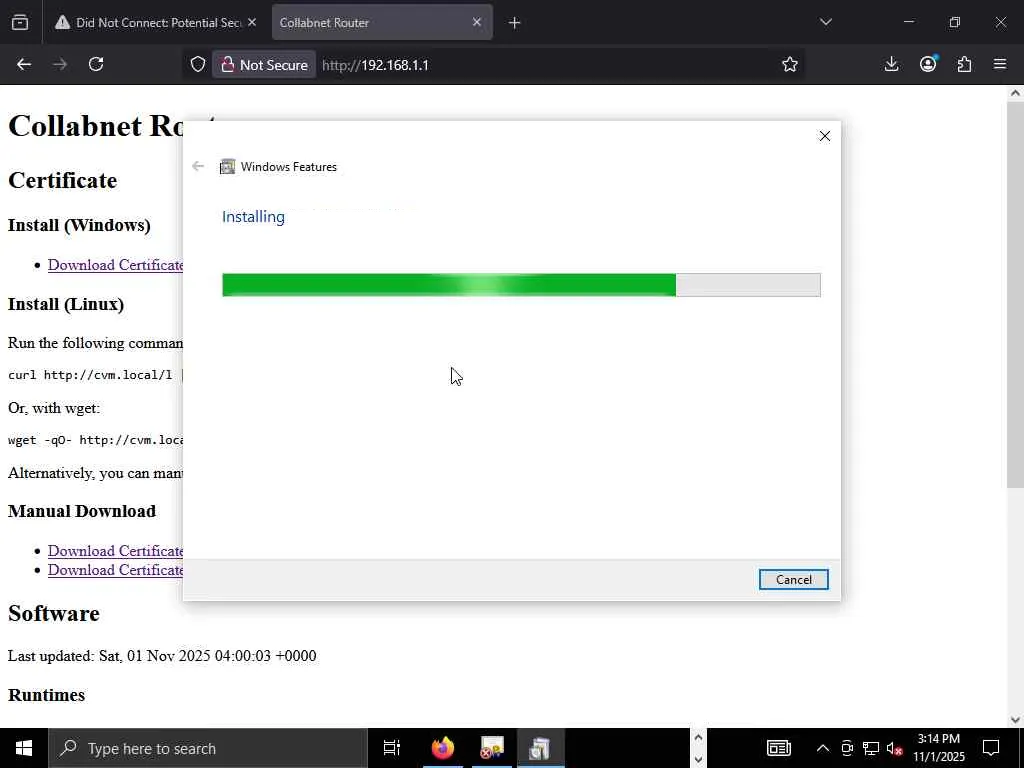Open the Firefox View icon at tab bar left
This screenshot has width=1024, height=768.
pos(20,22)
